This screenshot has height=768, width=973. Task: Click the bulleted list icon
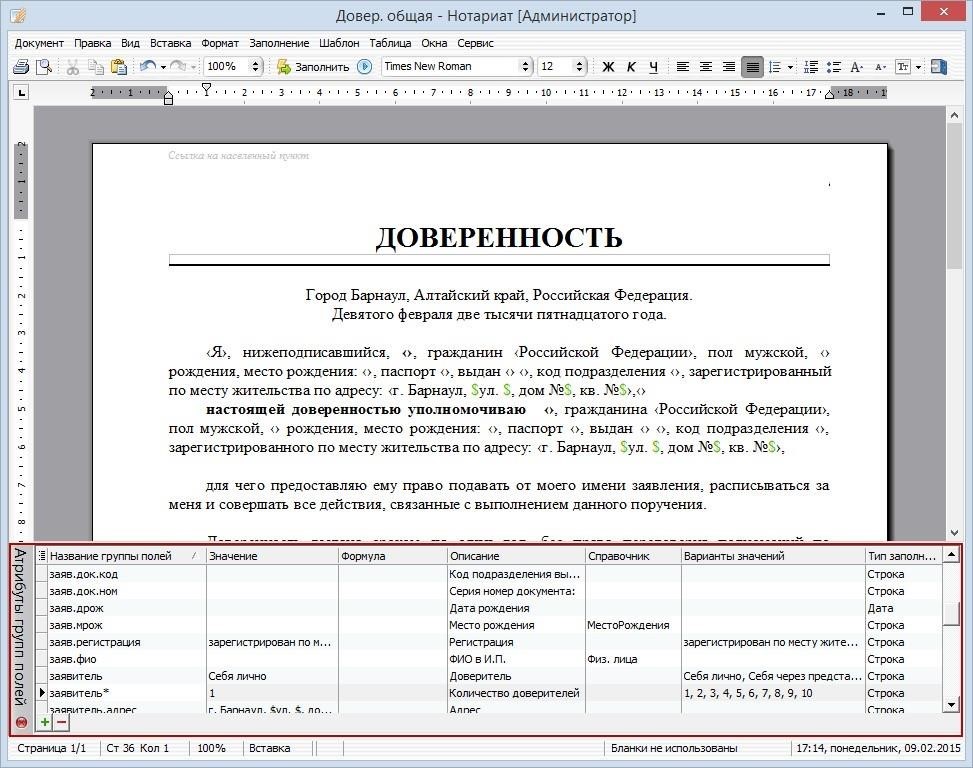[833, 66]
